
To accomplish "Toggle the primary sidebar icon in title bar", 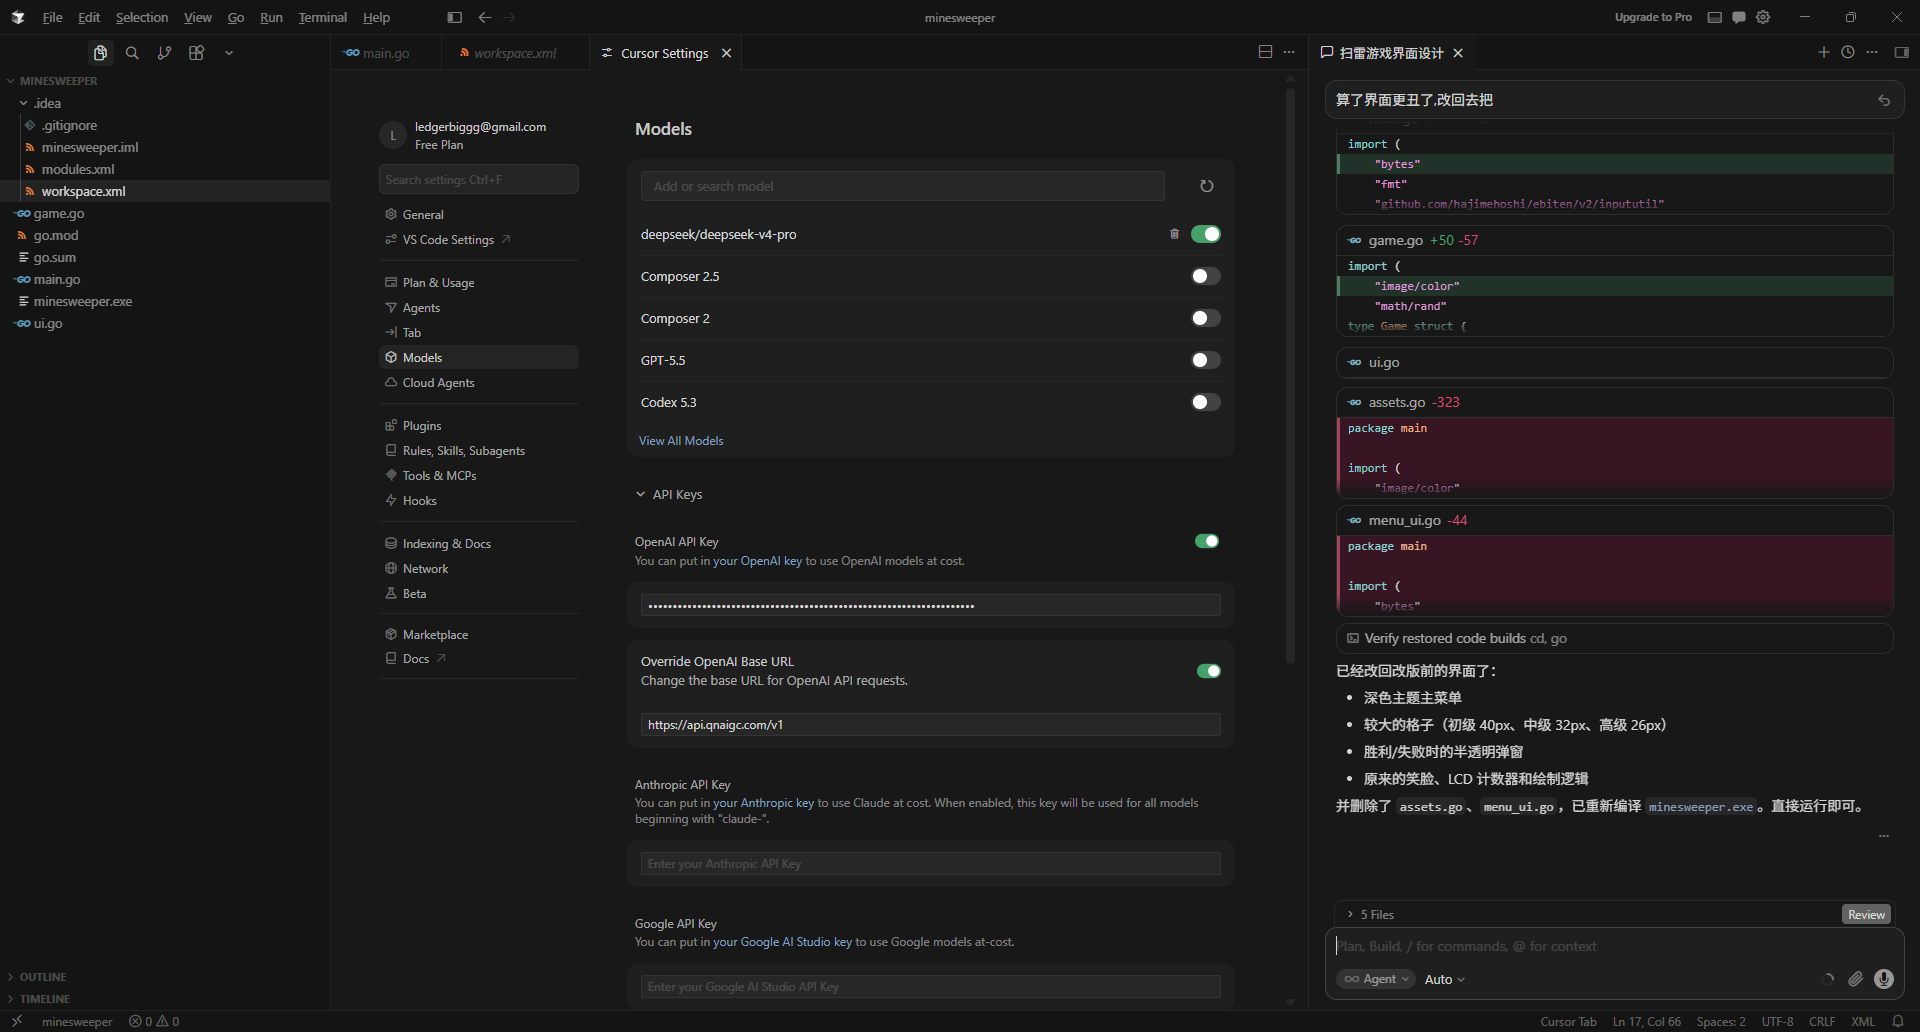I will (455, 17).
